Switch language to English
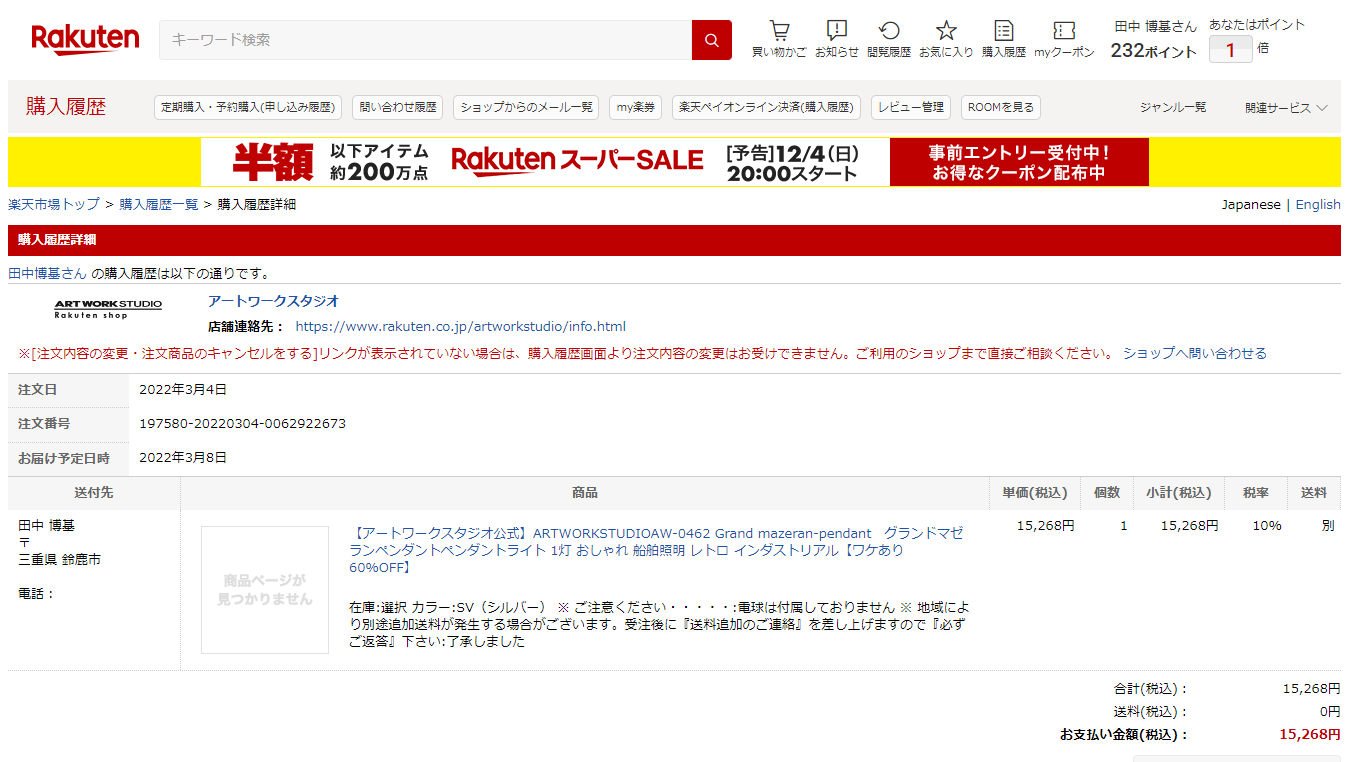The height and width of the screenshot is (762, 1347). tap(1317, 204)
